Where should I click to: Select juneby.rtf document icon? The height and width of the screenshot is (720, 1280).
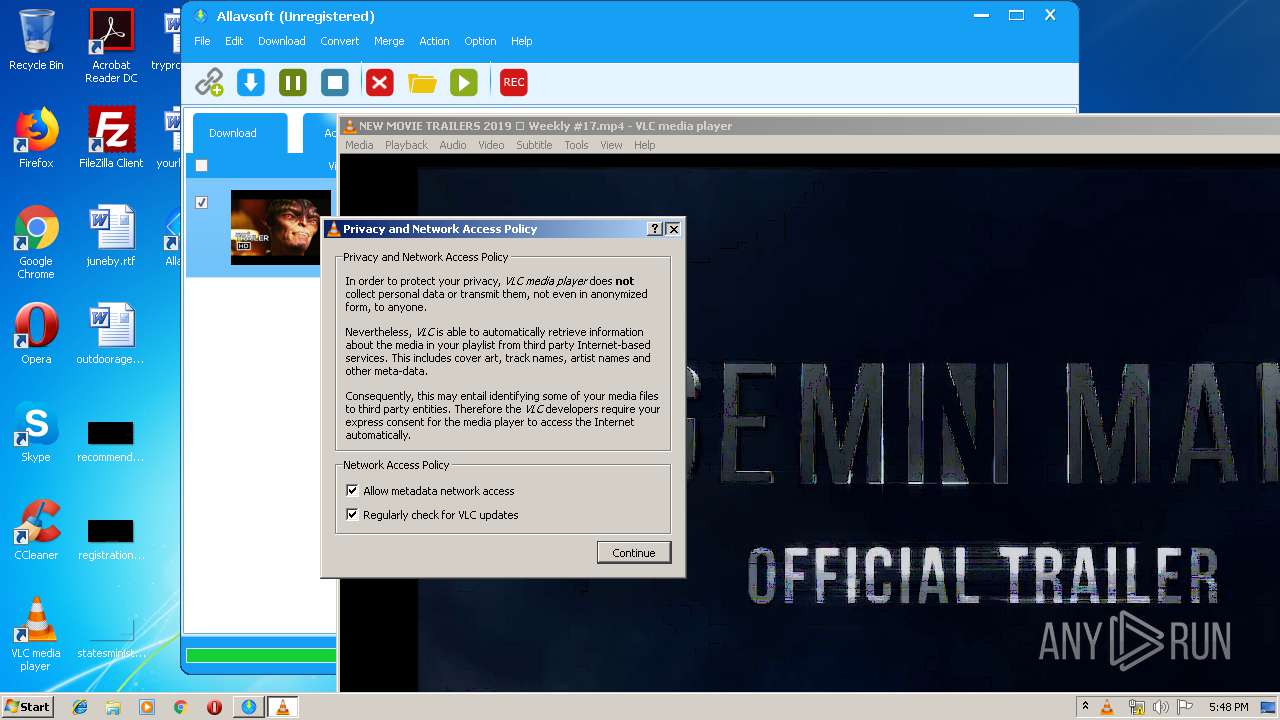[x=111, y=236]
